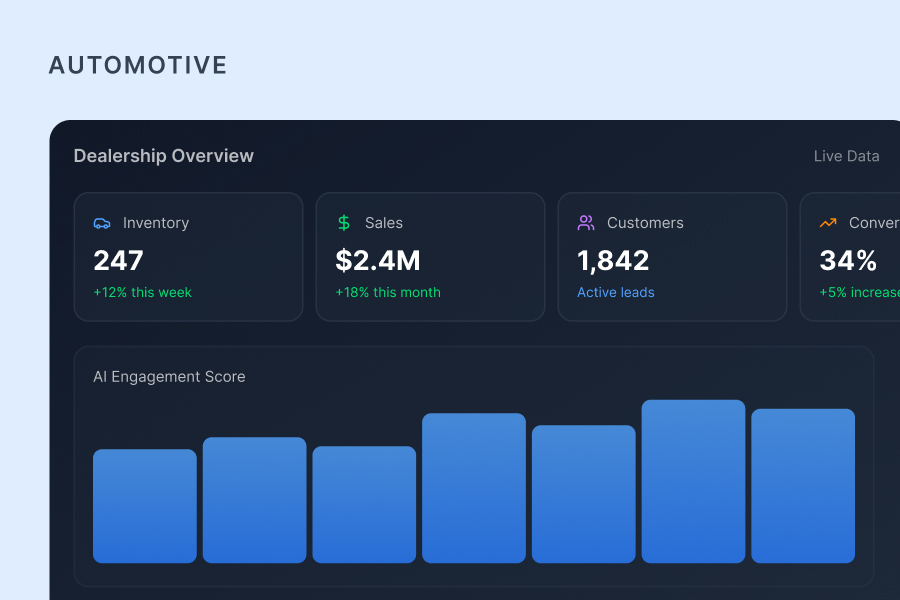Screen dimensions: 900x600
Task: Select the last bar in engagement chart
Action: pos(803,486)
